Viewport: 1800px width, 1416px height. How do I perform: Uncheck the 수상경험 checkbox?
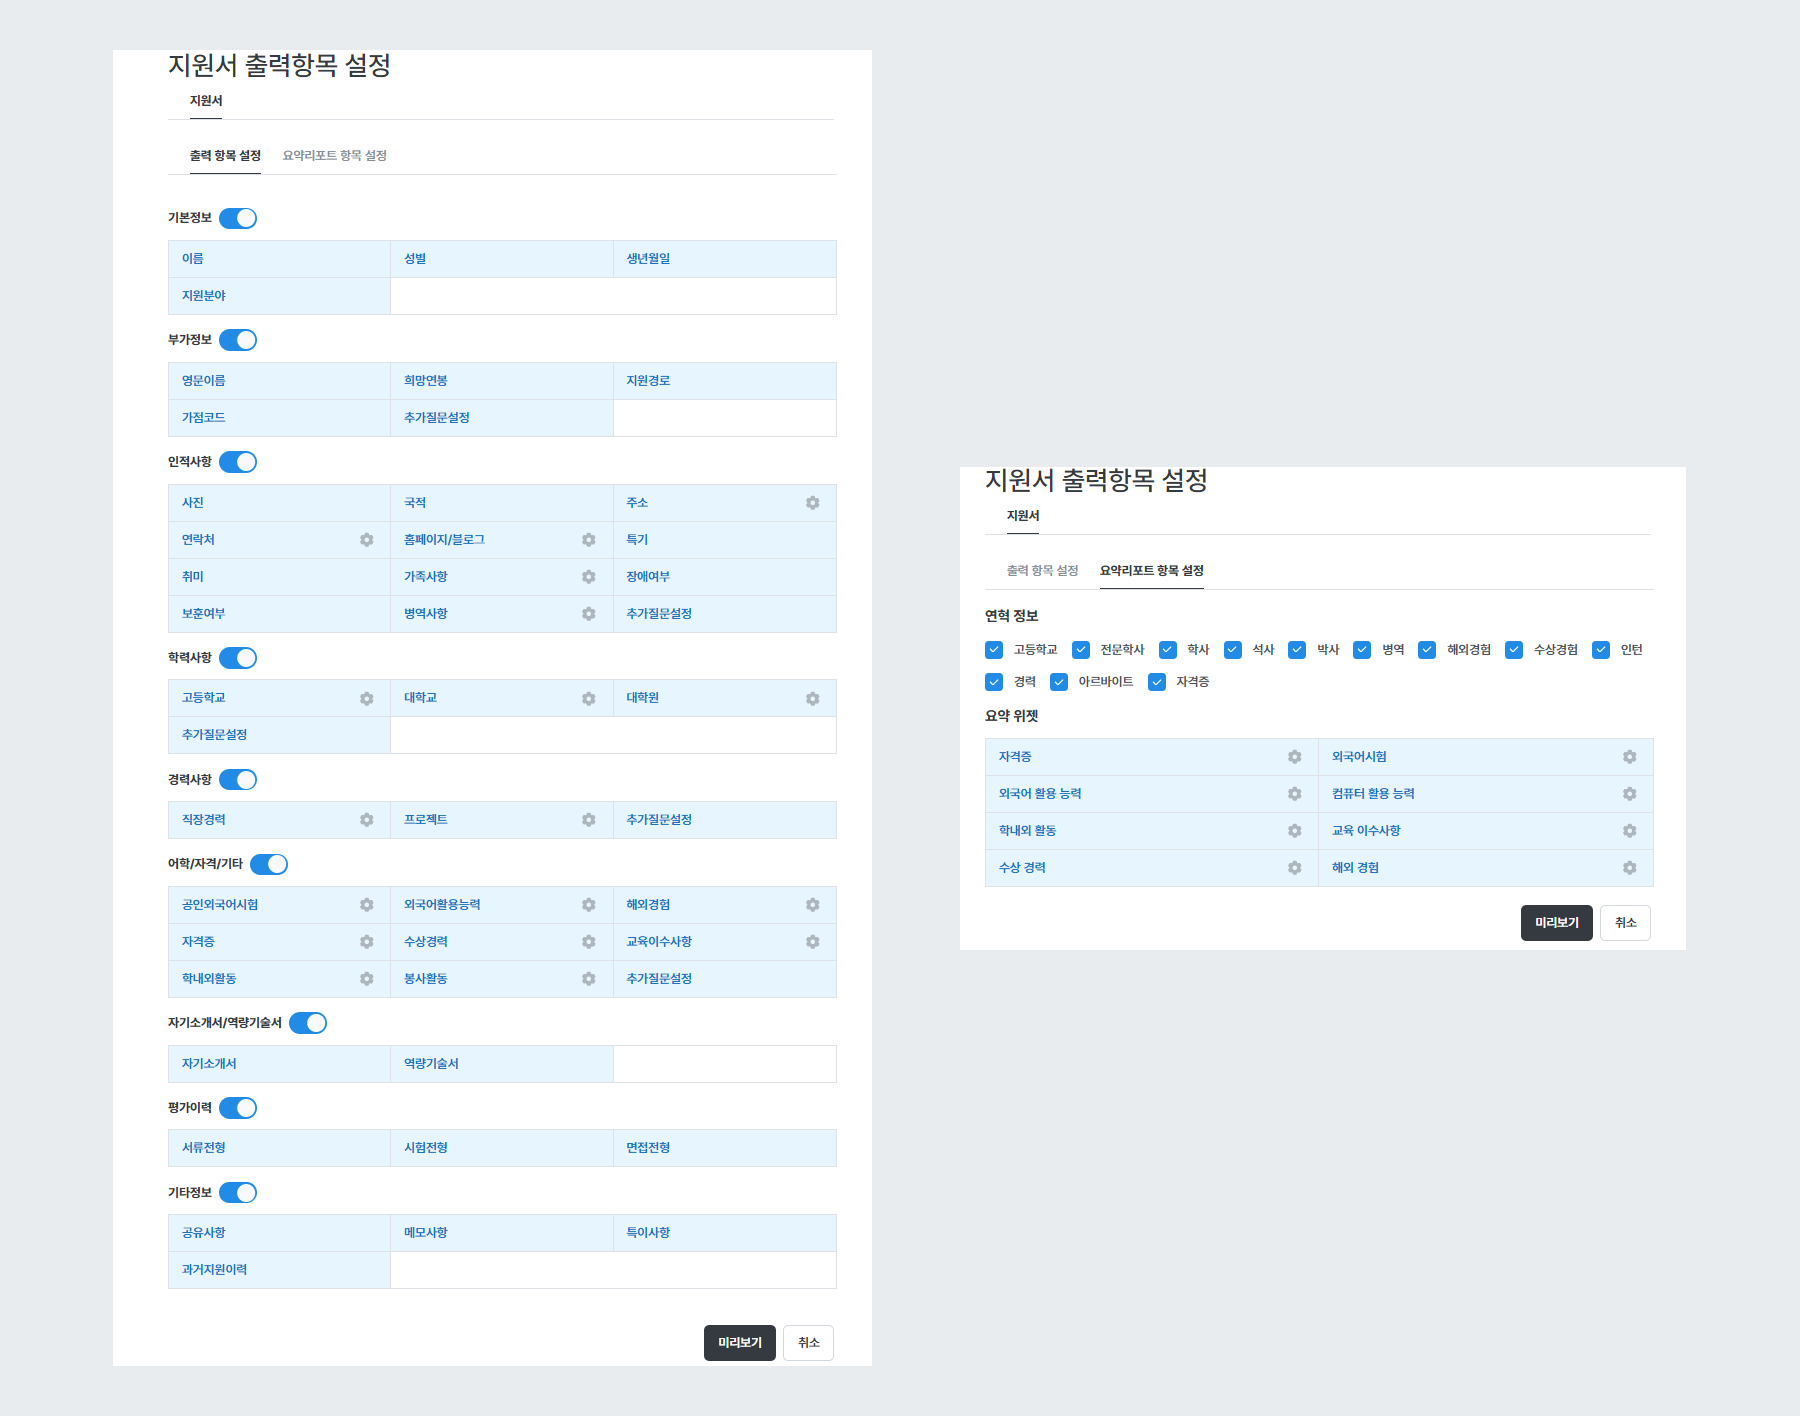1514,650
